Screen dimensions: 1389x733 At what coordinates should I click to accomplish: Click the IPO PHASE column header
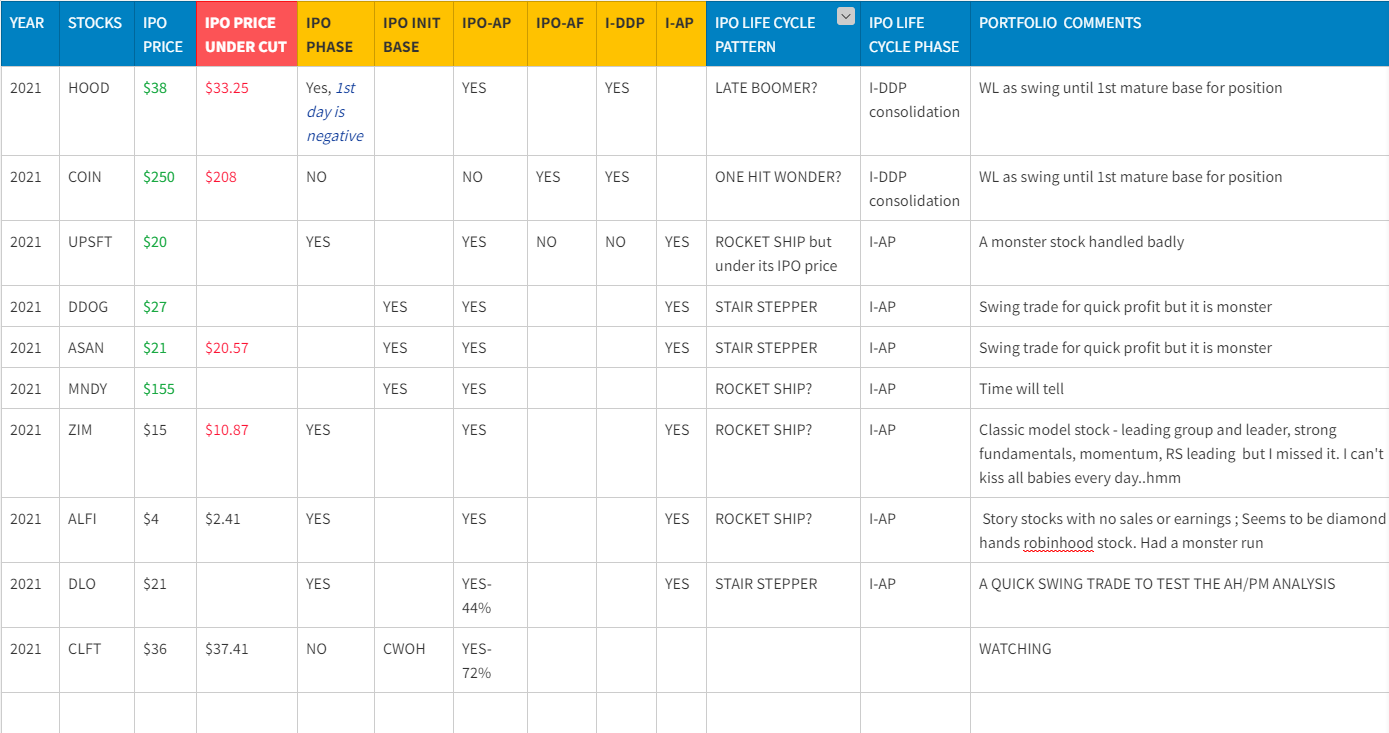click(x=335, y=34)
